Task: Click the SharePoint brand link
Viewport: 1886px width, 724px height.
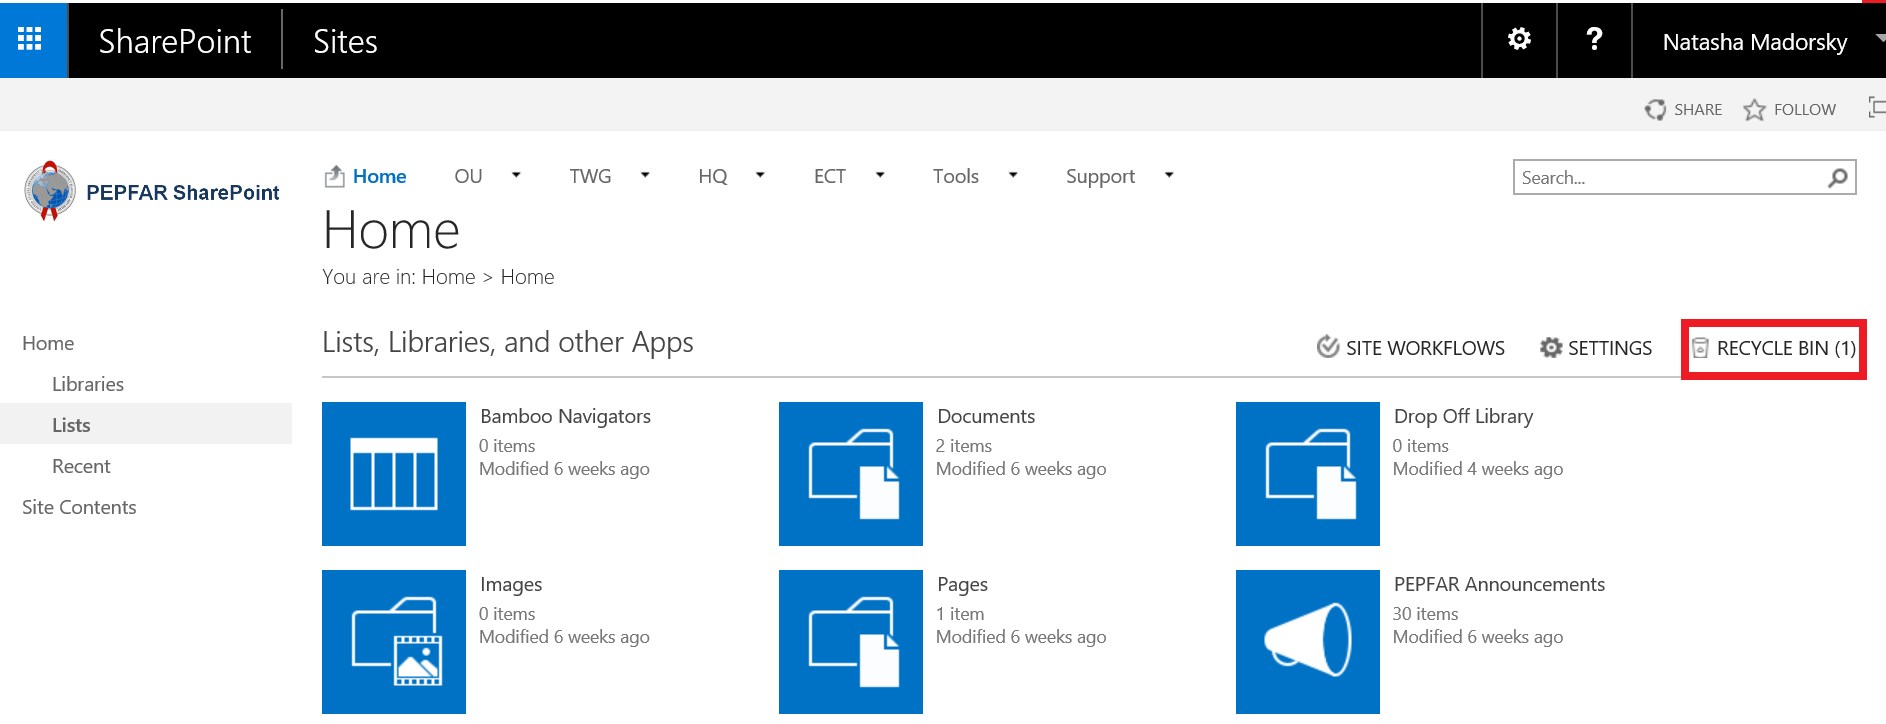Action: 175,41
